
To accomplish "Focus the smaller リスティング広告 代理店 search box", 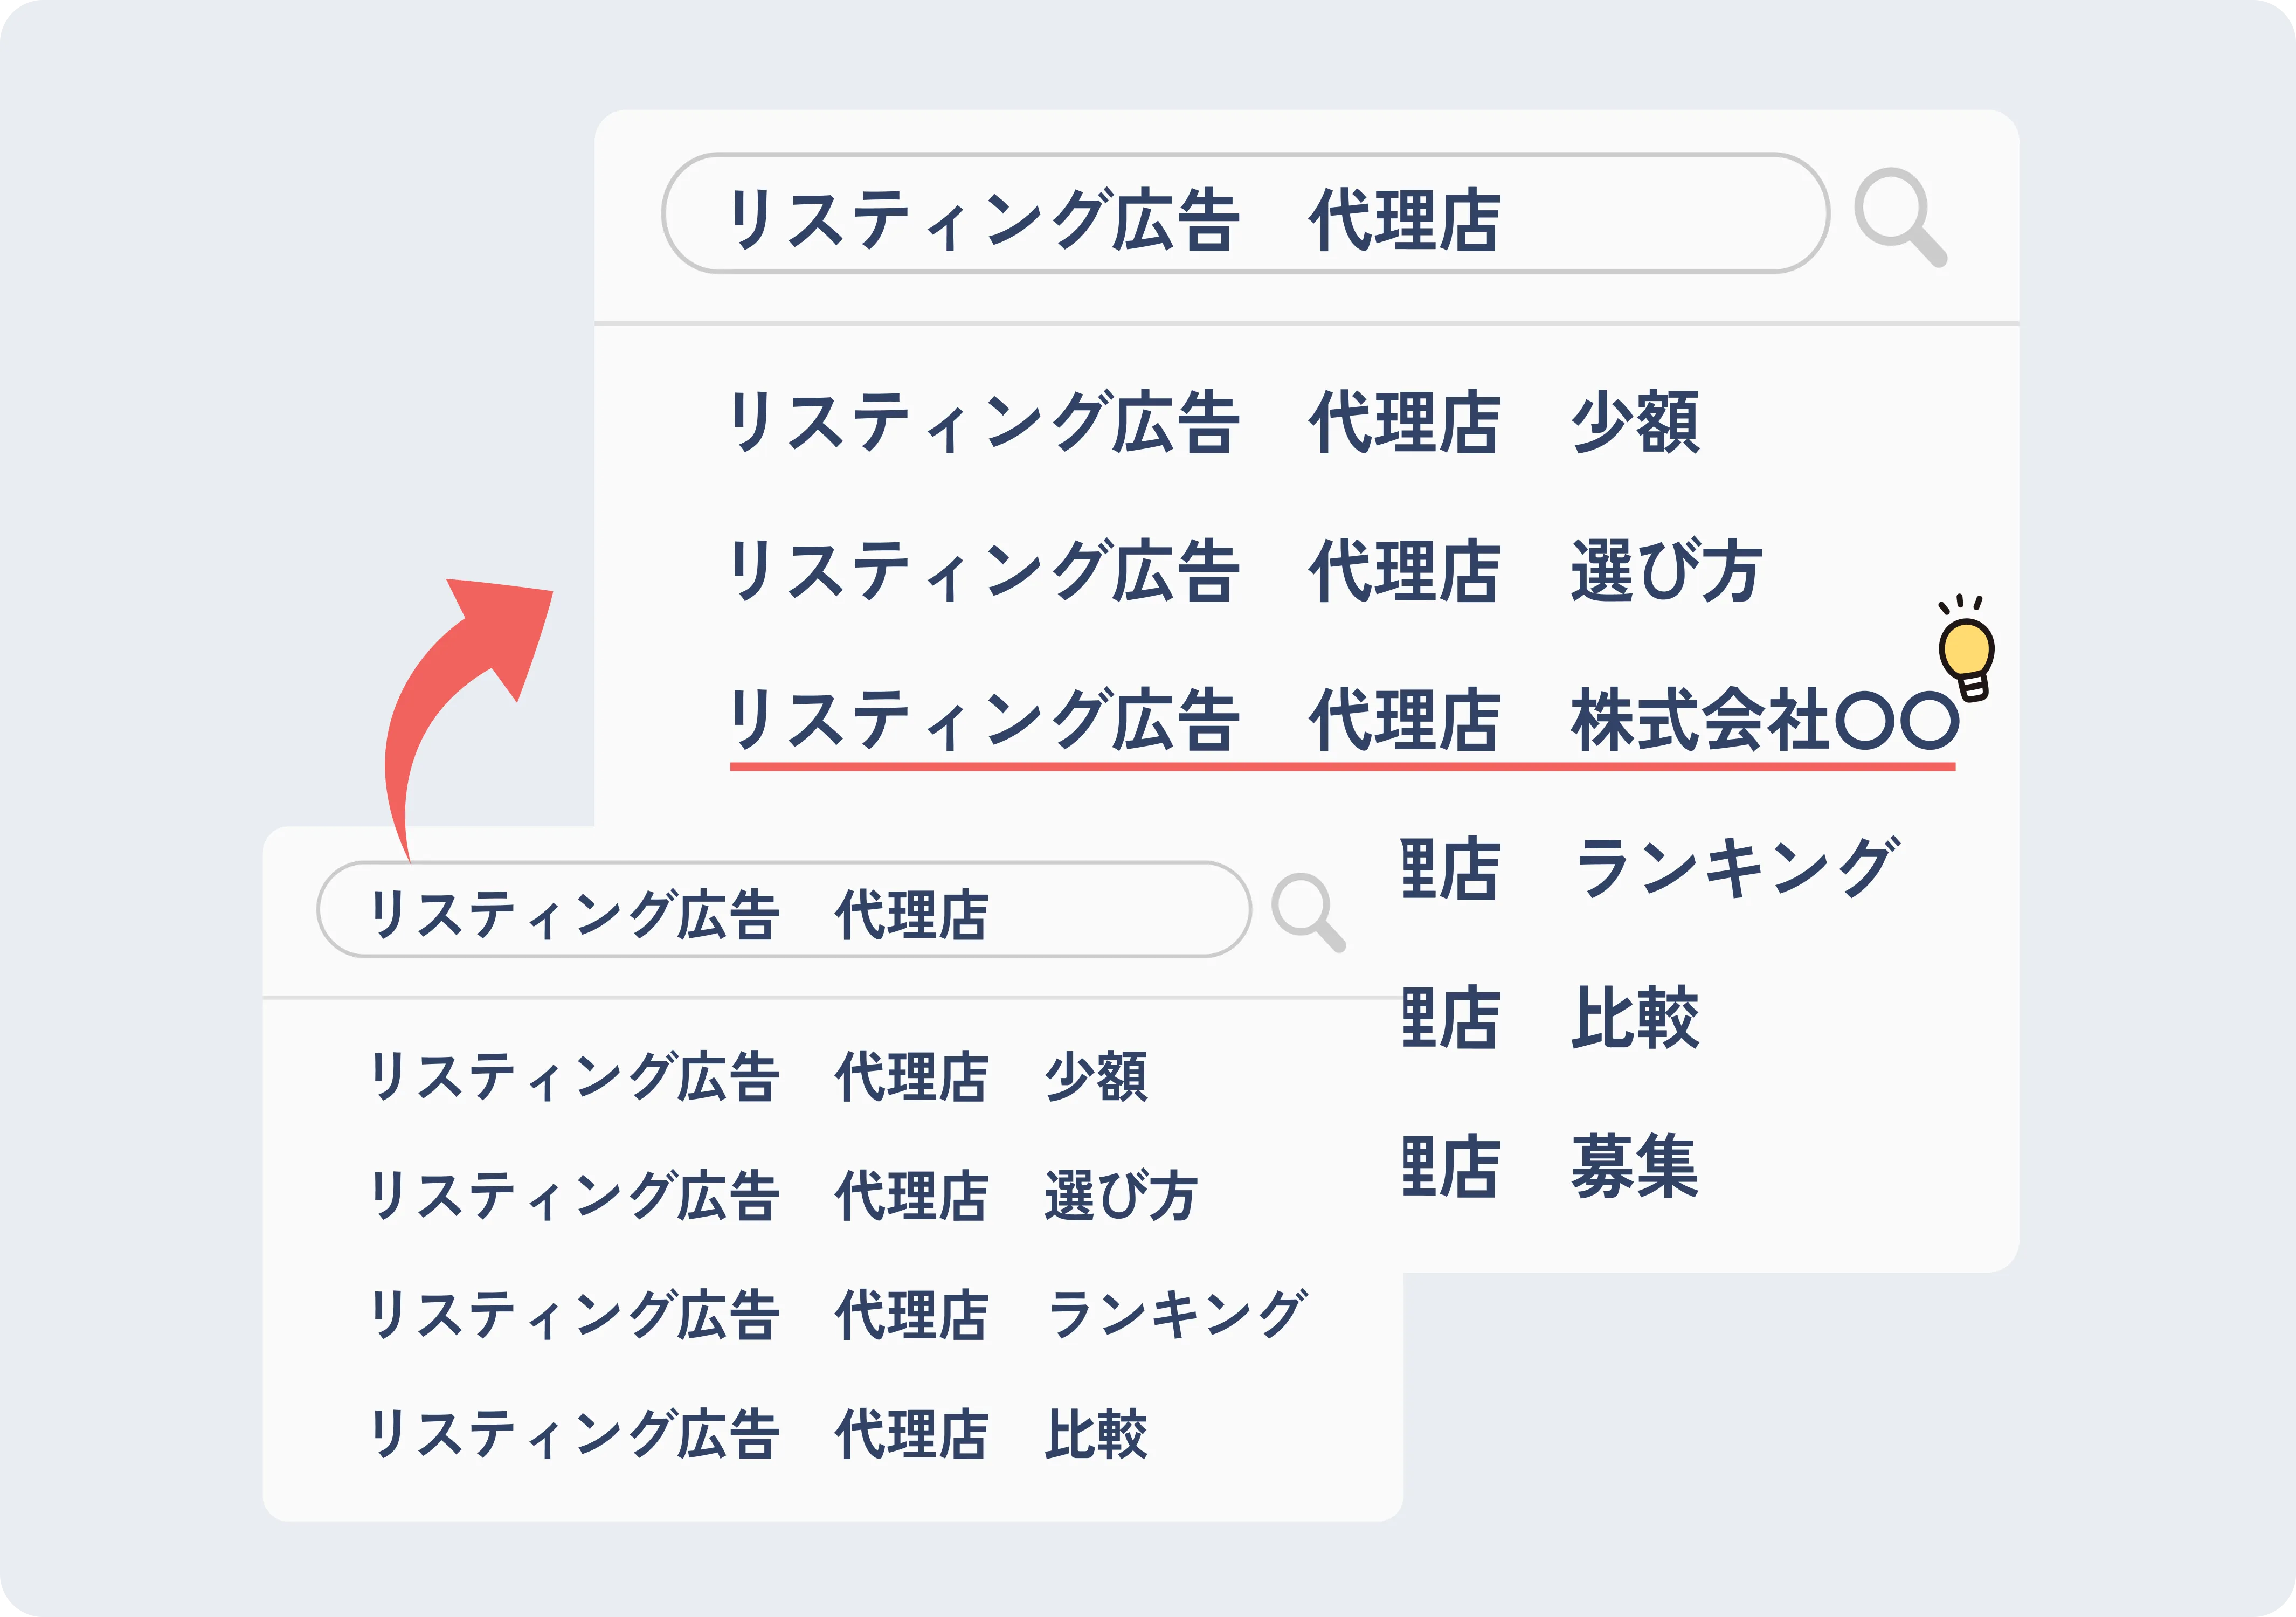I will point(783,909).
